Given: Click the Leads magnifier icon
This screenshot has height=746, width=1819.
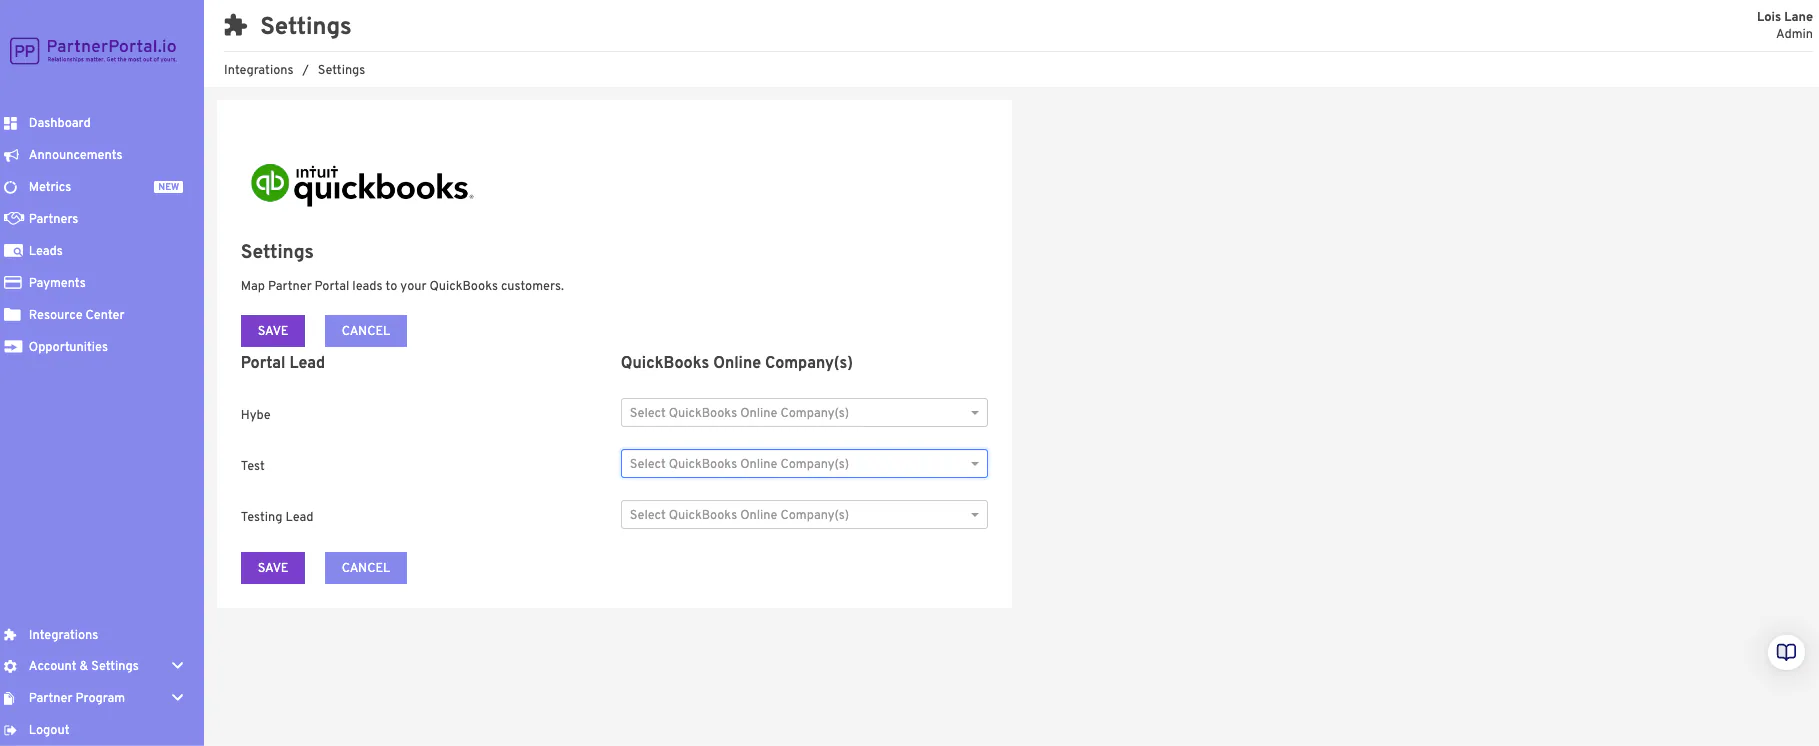Looking at the screenshot, I should click(13, 251).
